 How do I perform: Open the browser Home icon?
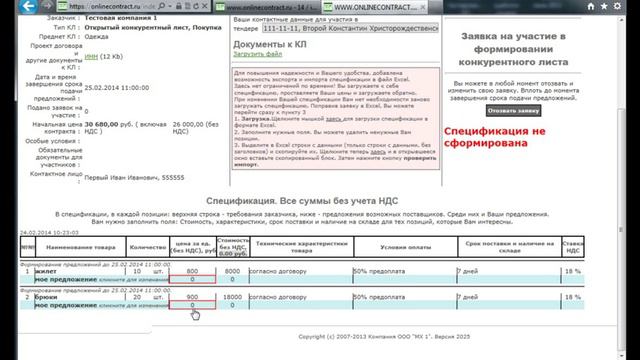591,6
